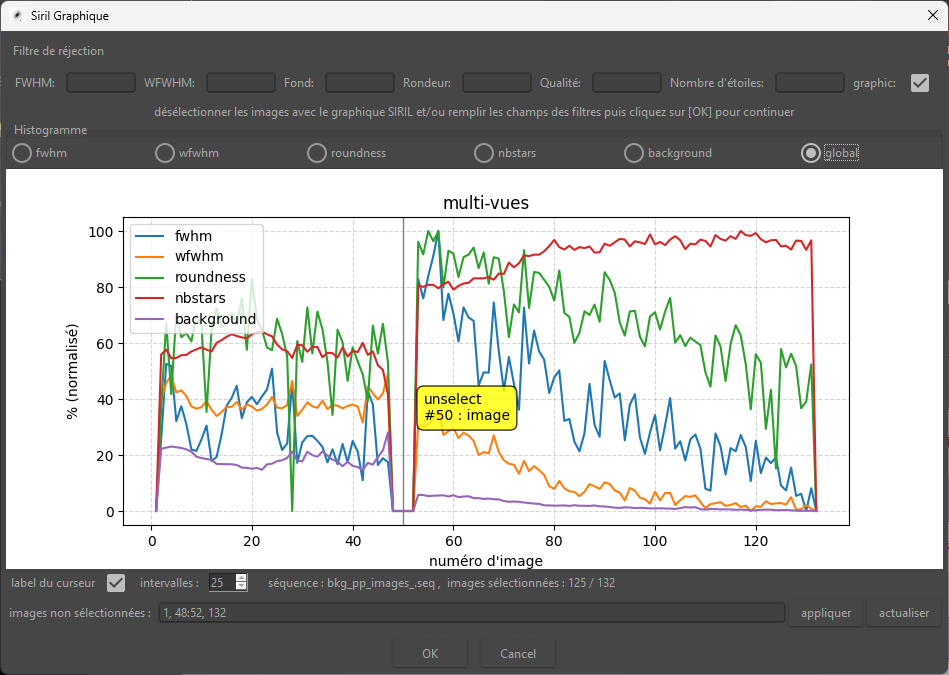Choose the roundness histogram option
Viewport: 949px width, 675px height.
pos(316,153)
